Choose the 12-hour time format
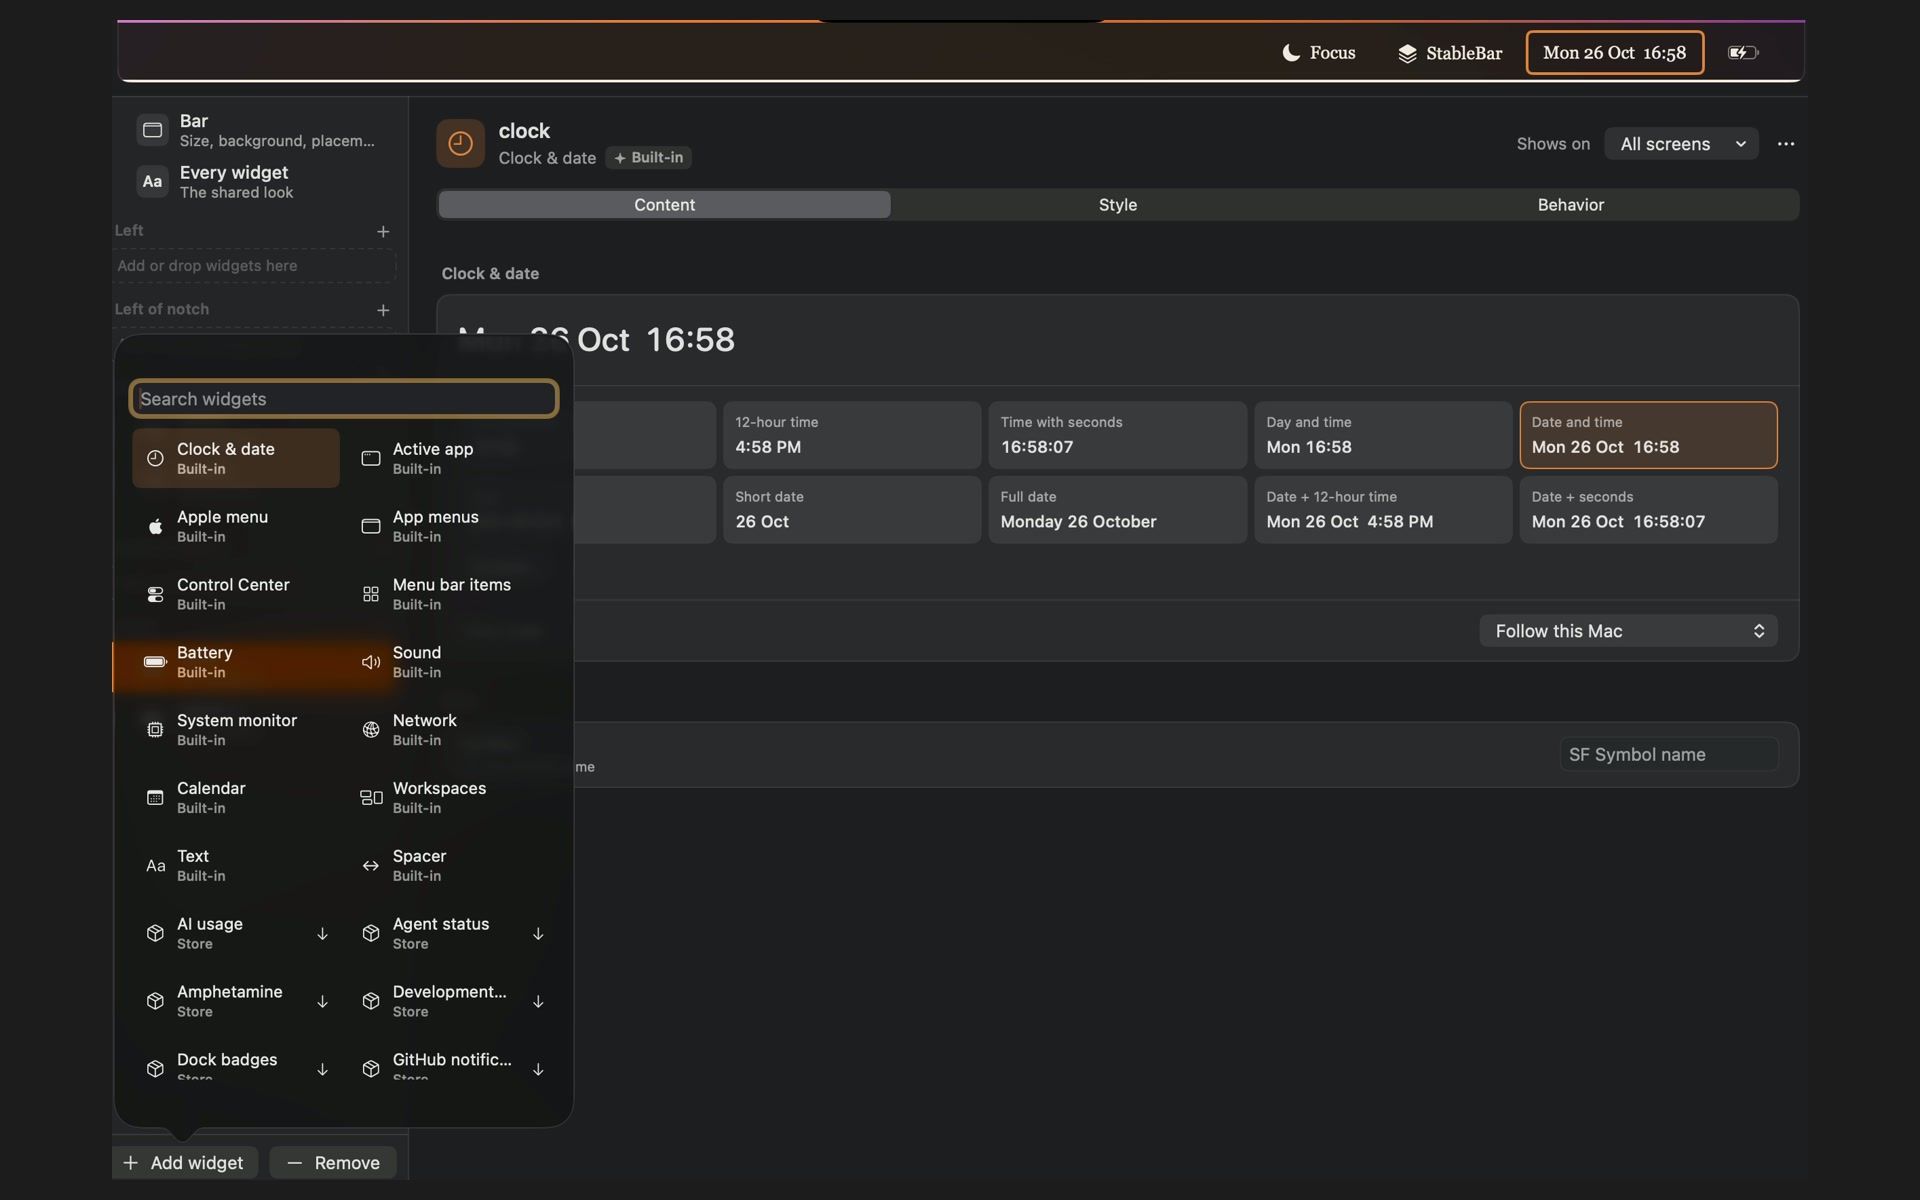Viewport: 1920px width, 1200px height. click(852, 435)
